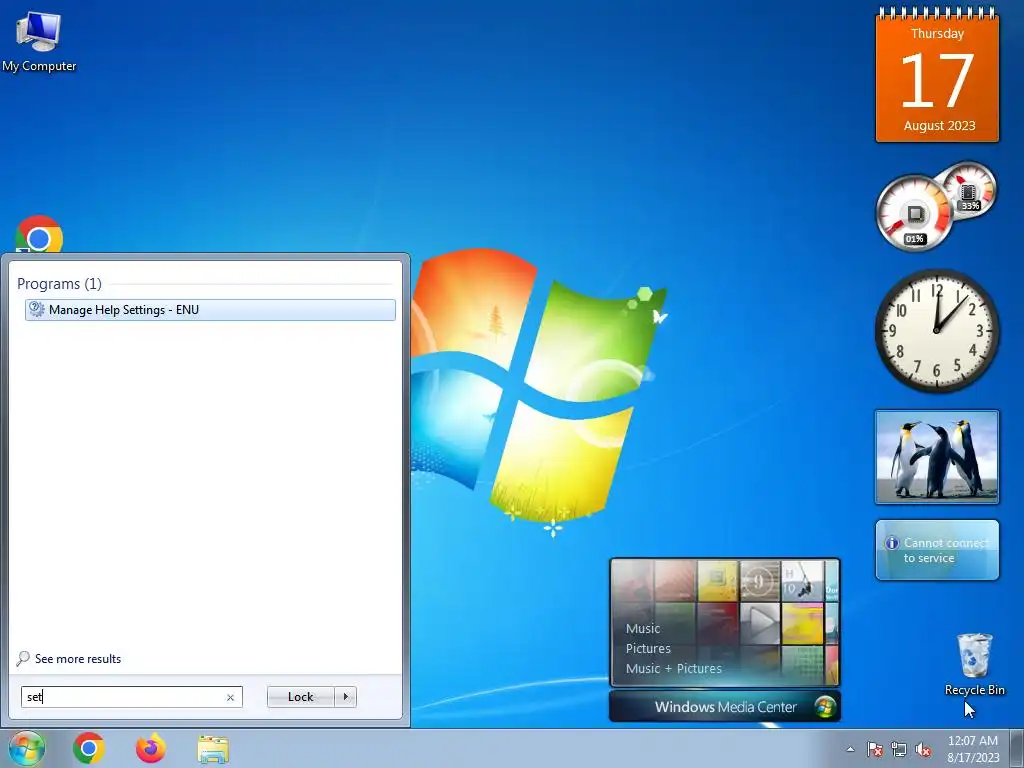Viewport: 1024px width, 768px height.
Task: Click the Show desktop strip
Action: (1017, 748)
